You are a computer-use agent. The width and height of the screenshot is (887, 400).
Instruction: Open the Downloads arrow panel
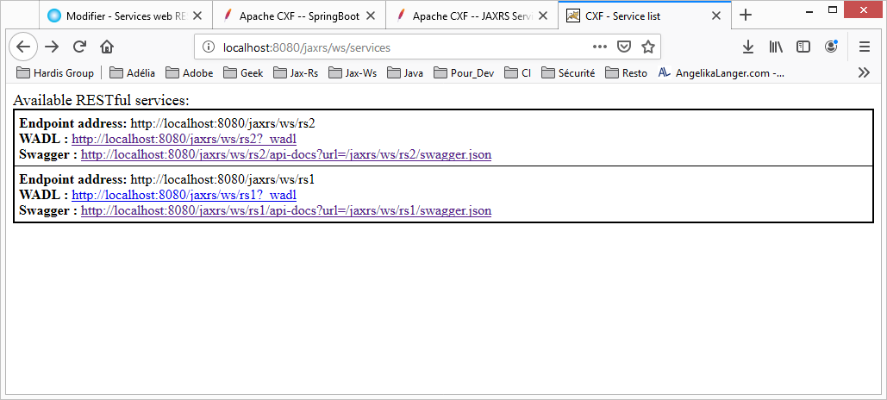click(748, 47)
